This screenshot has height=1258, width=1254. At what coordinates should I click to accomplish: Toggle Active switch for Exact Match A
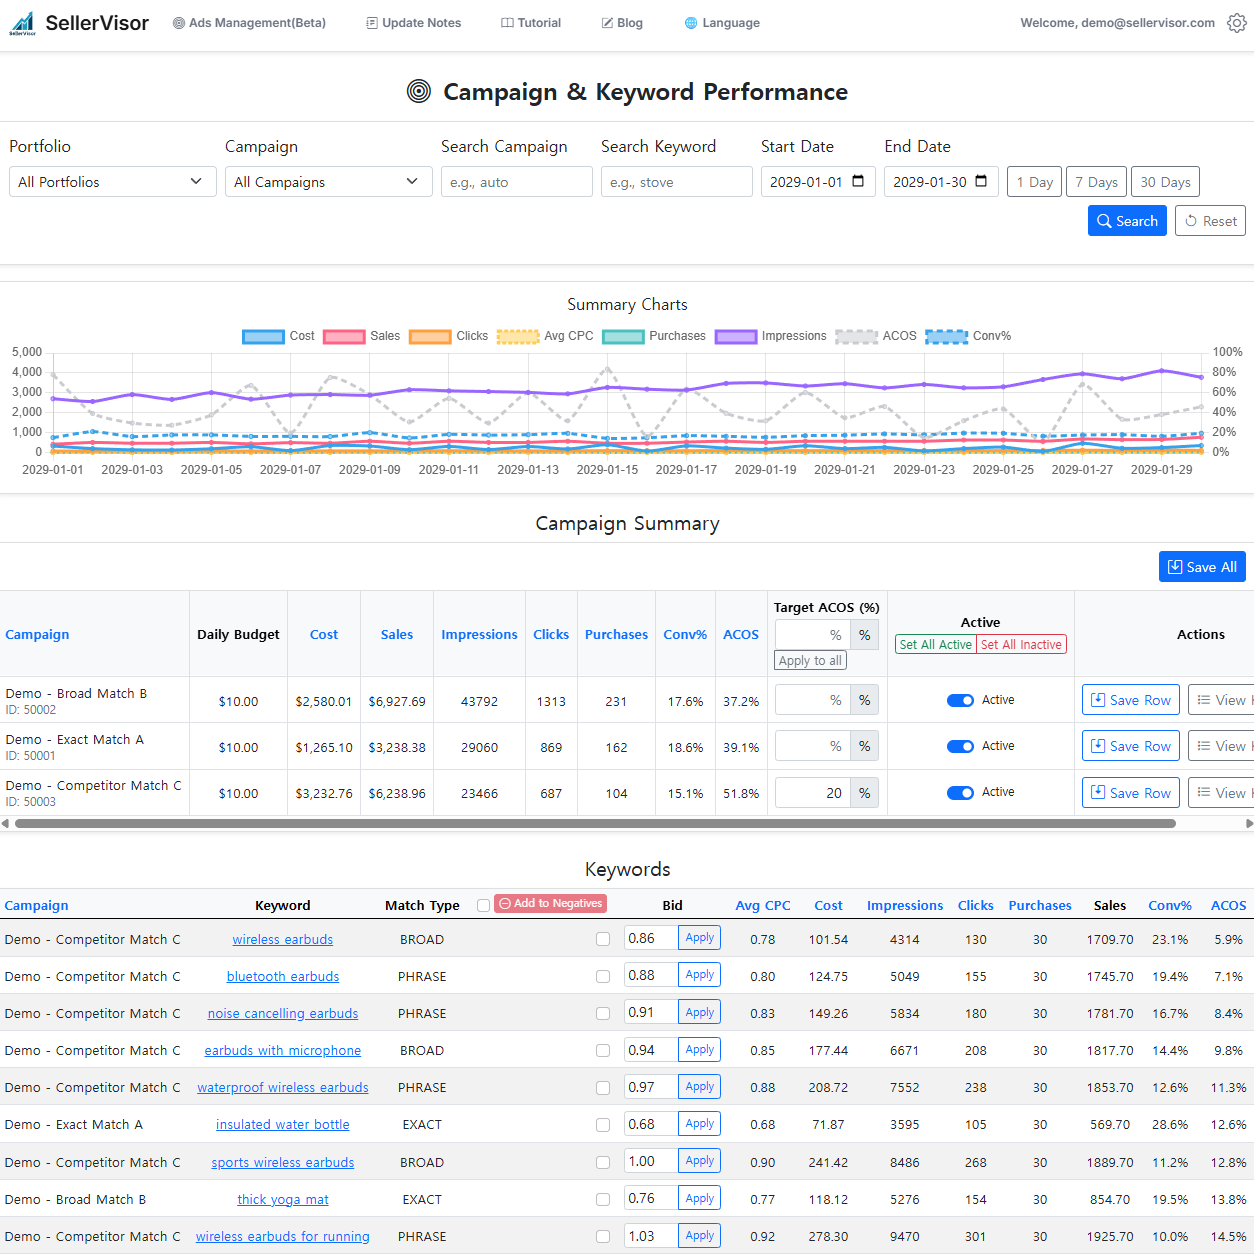(x=960, y=746)
